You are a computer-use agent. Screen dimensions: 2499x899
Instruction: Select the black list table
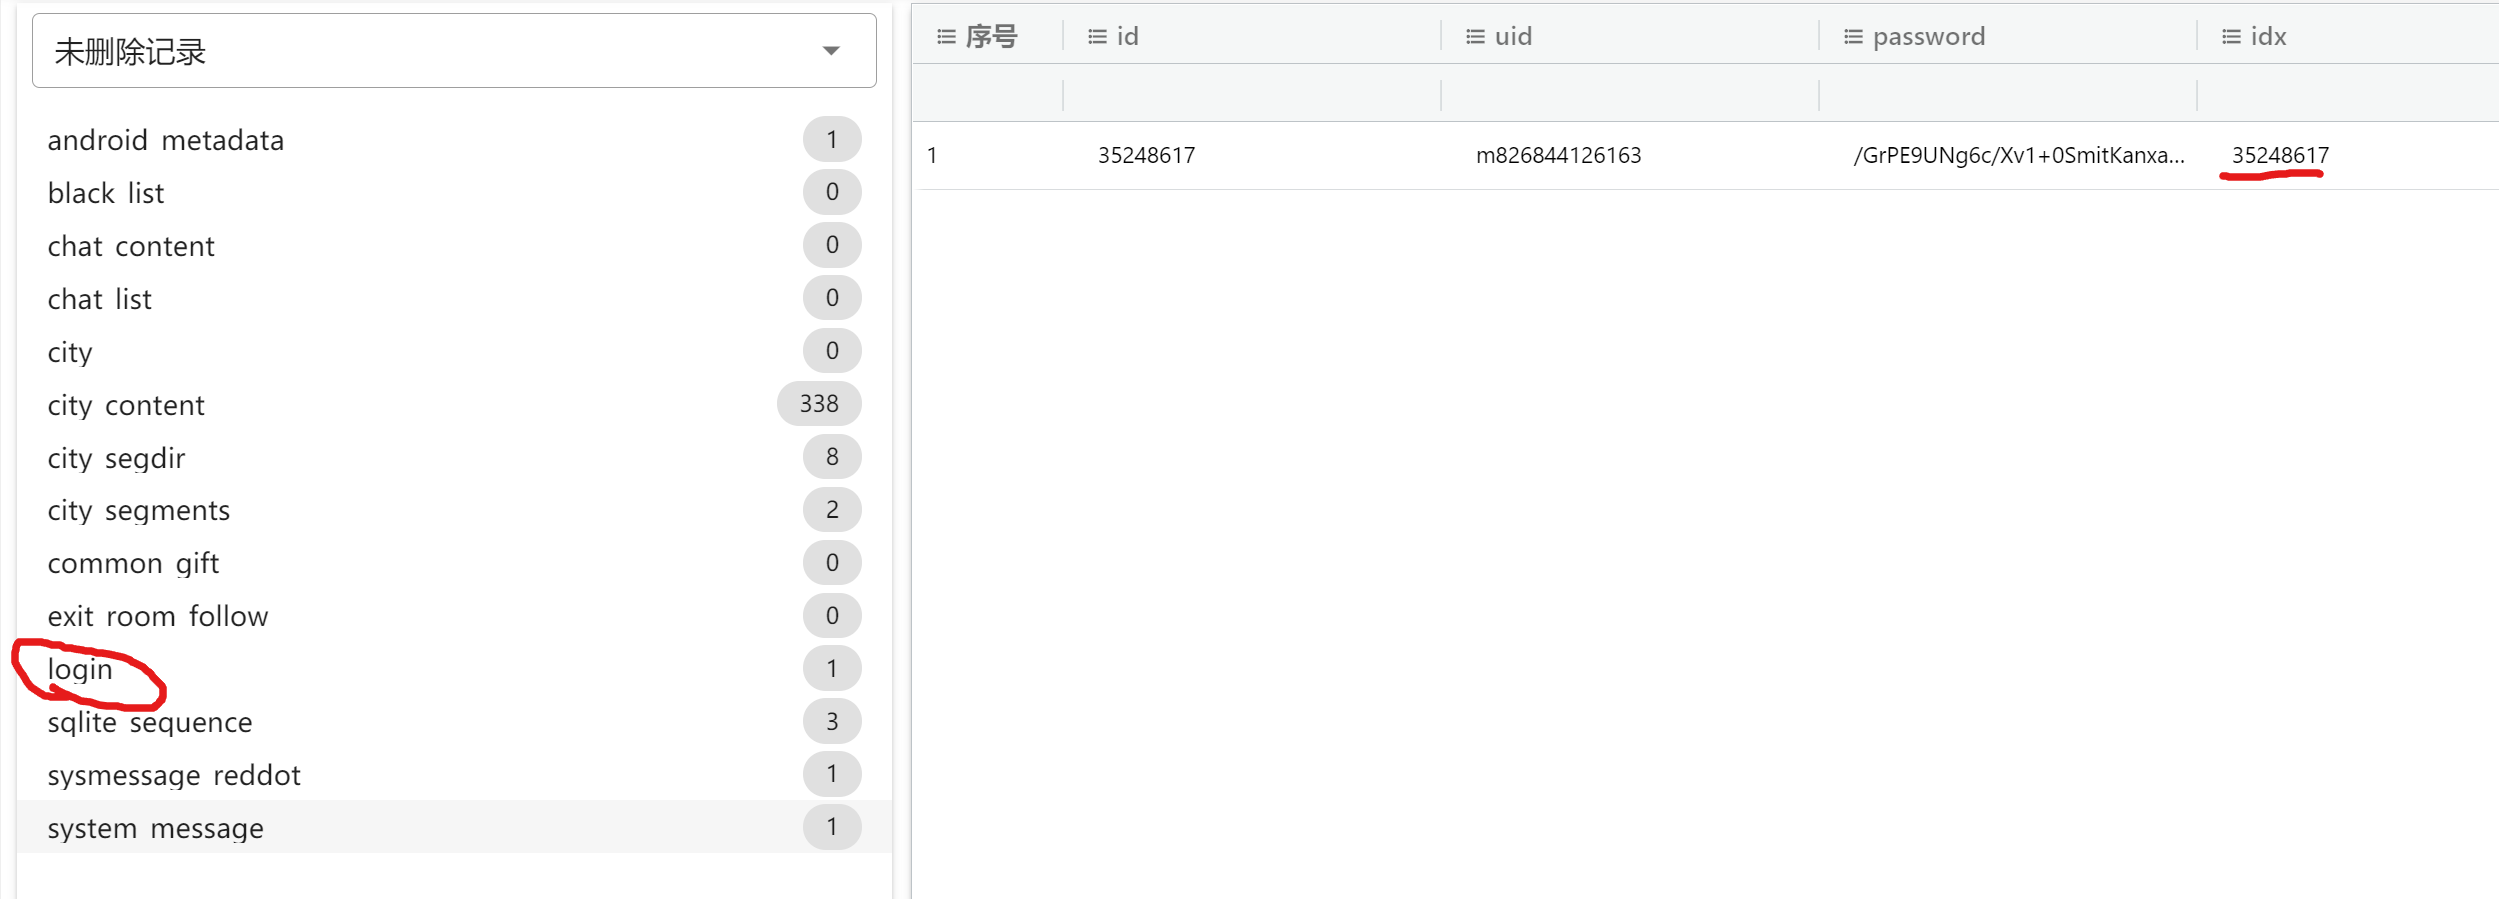pos(106,193)
